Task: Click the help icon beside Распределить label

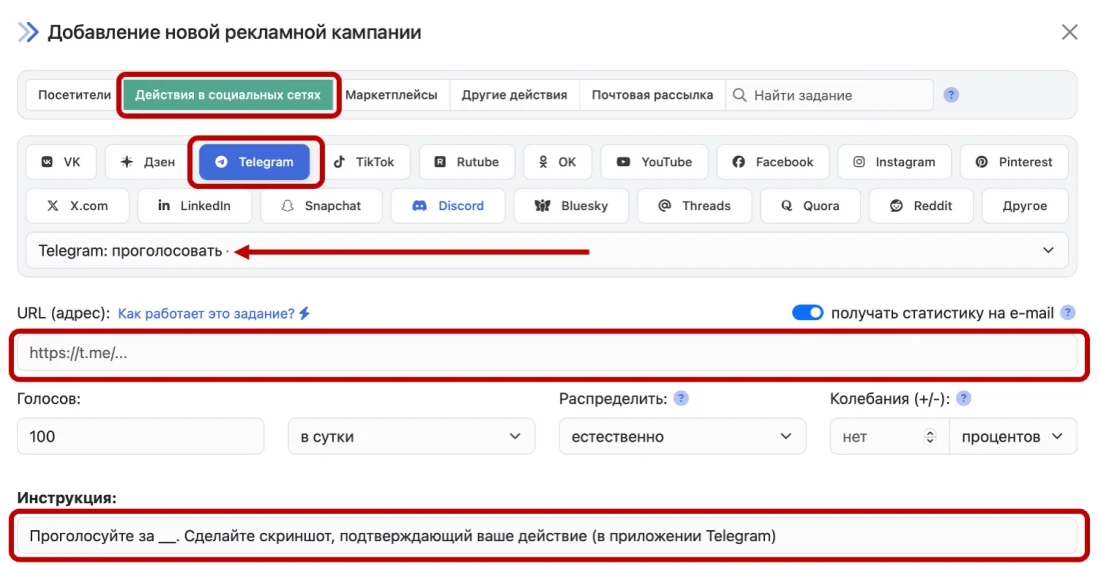Action: 681,398
